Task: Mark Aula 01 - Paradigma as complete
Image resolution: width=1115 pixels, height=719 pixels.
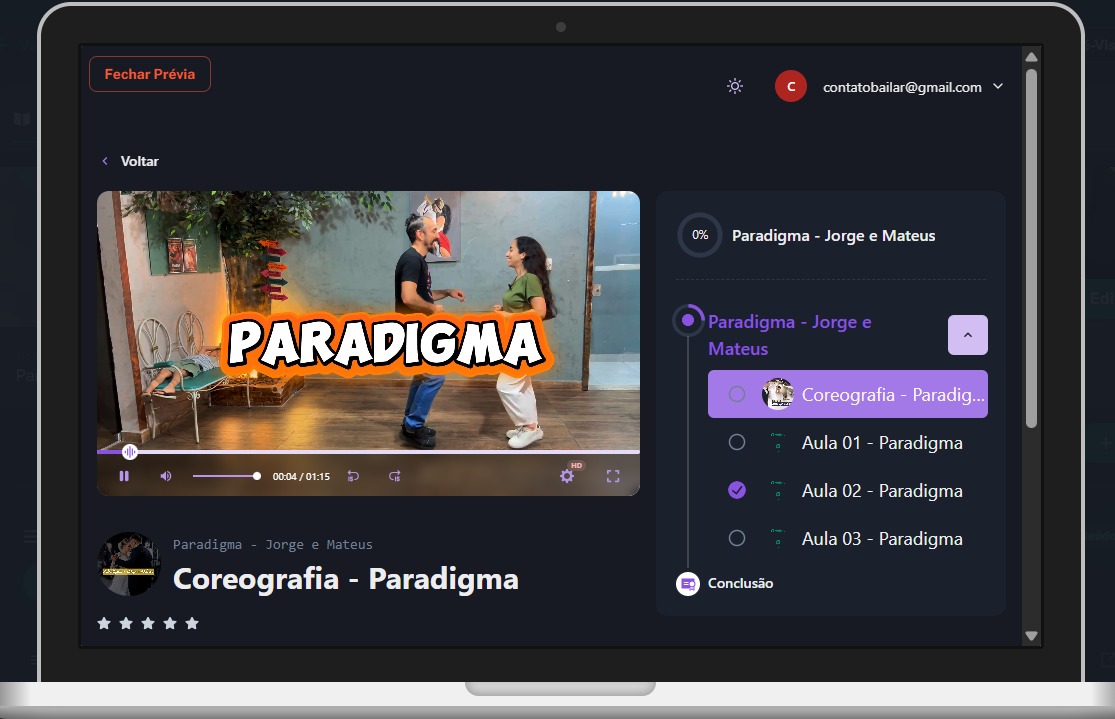Action: [x=737, y=442]
